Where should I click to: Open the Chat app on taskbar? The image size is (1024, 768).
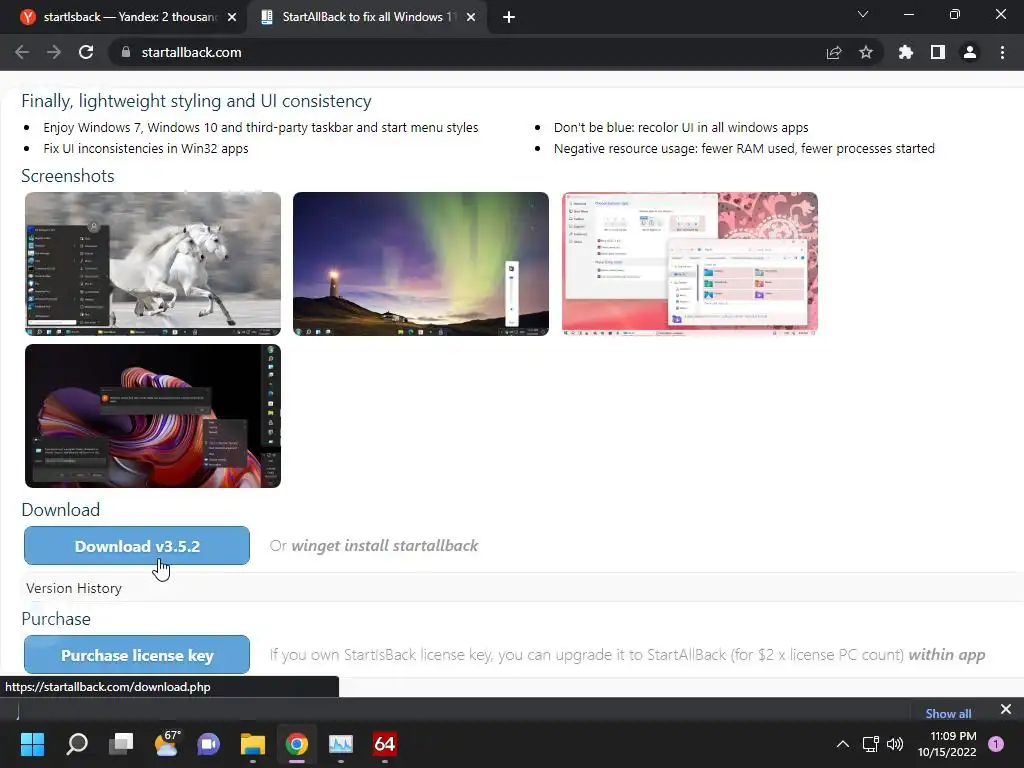[209, 744]
